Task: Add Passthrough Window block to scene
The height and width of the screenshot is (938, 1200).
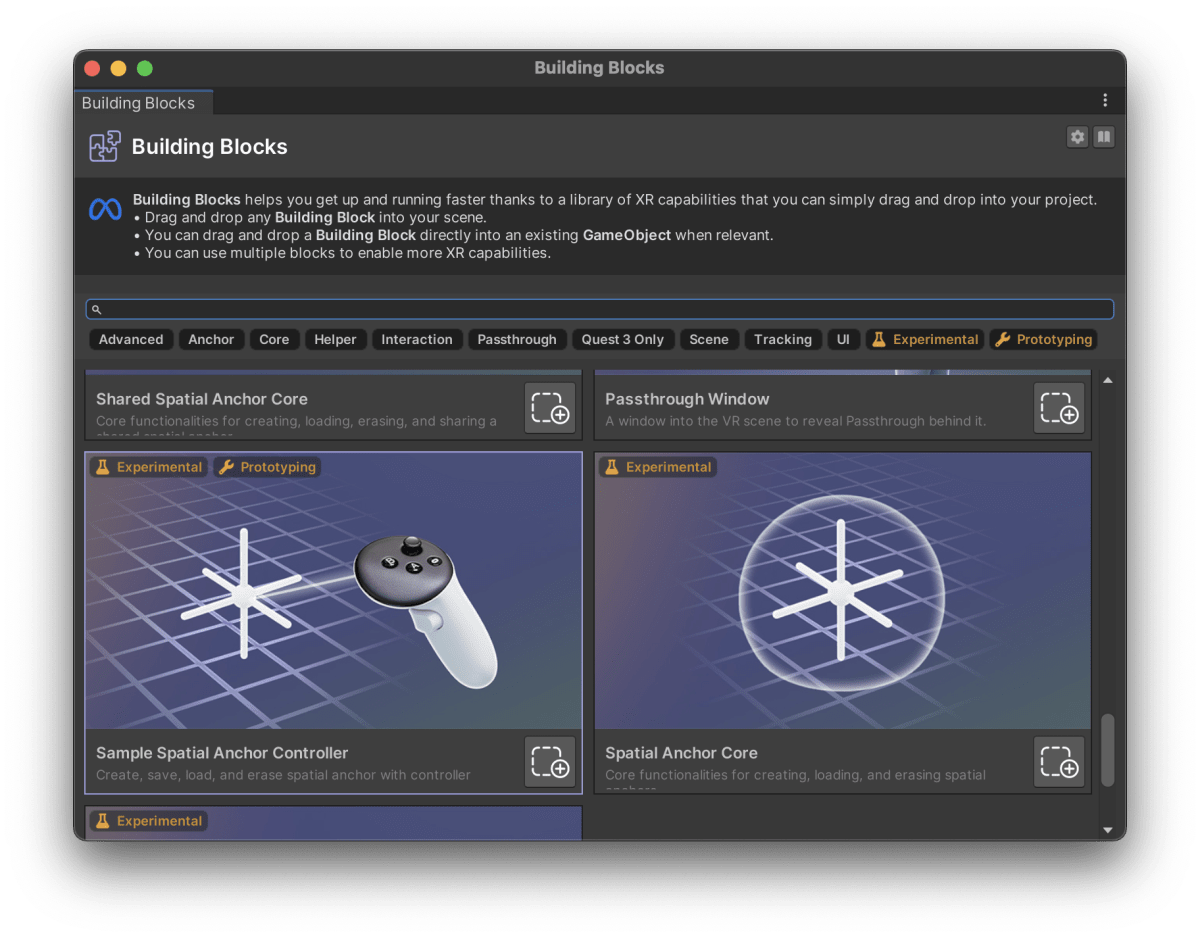Action: (x=1059, y=407)
